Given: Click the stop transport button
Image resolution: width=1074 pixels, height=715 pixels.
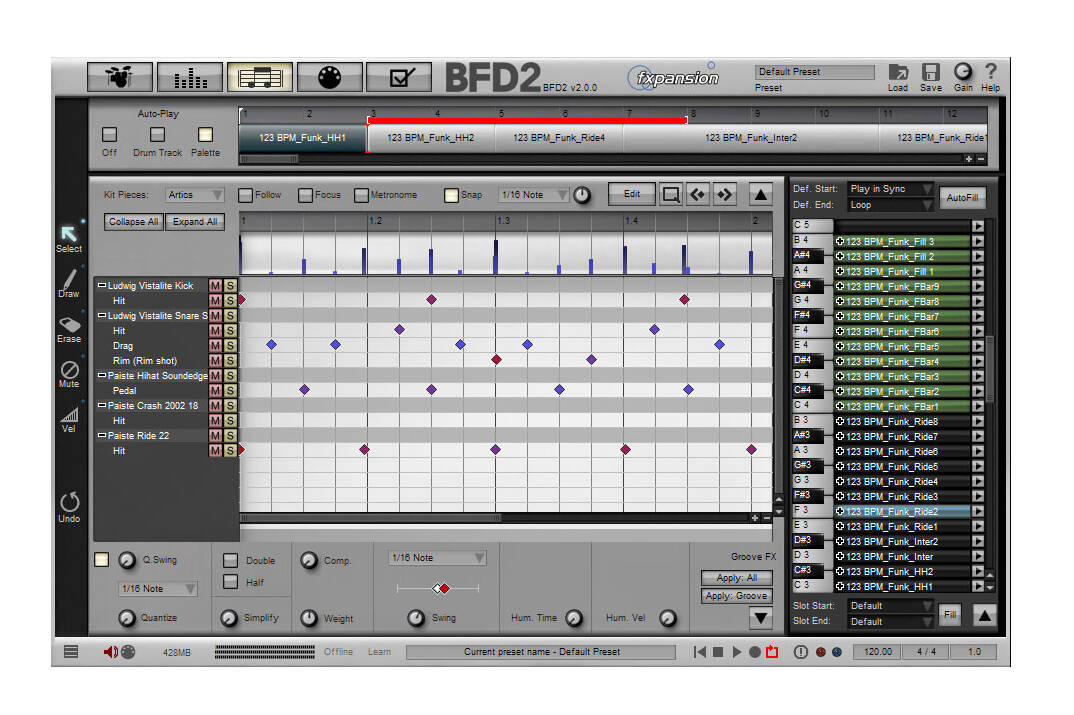Looking at the screenshot, I should (x=718, y=652).
